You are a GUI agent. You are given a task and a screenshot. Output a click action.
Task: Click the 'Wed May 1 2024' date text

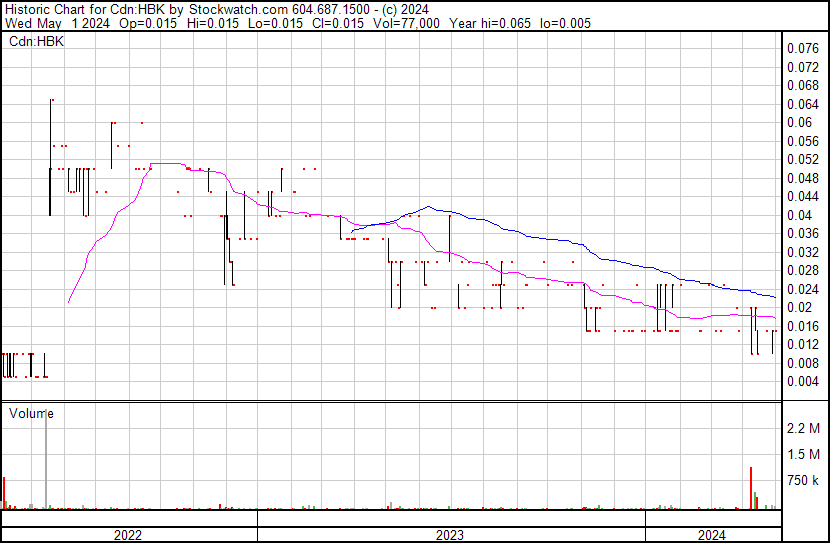click(x=57, y=23)
